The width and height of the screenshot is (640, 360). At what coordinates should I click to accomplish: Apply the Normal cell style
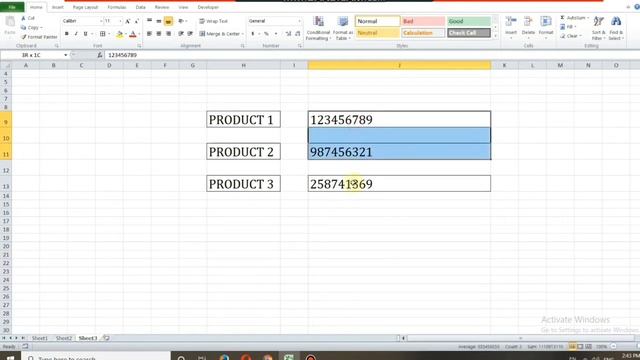pos(378,21)
